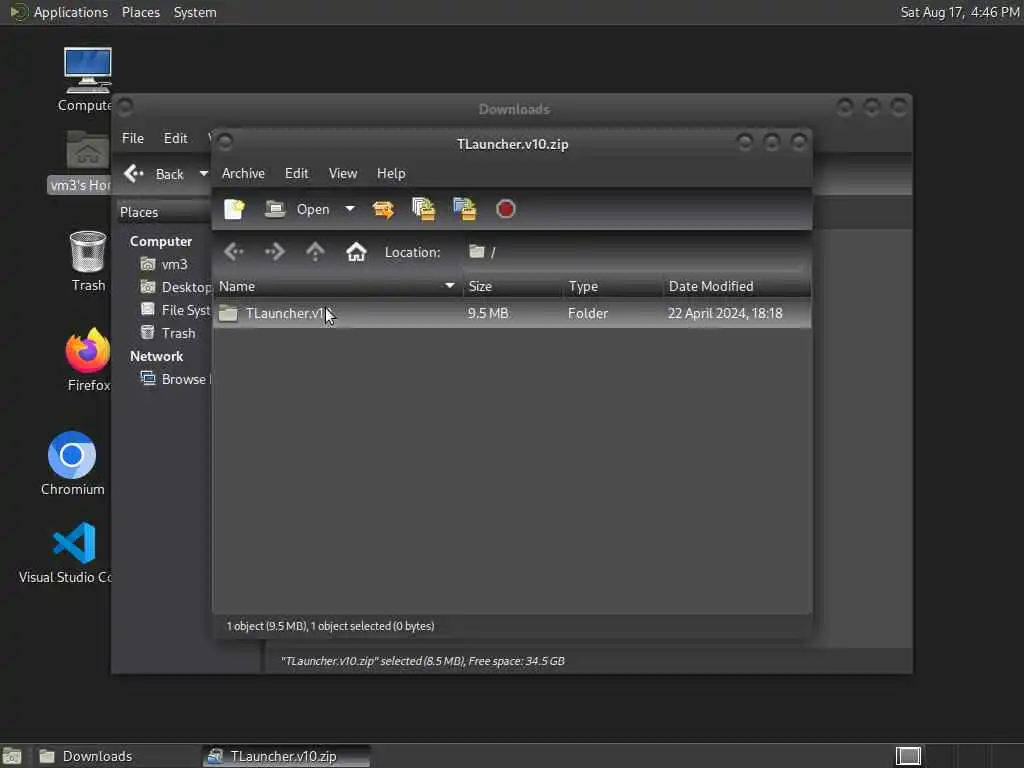Open Trash desktop icon
The height and width of the screenshot is (768, 1024).
[x=88, y=261]
